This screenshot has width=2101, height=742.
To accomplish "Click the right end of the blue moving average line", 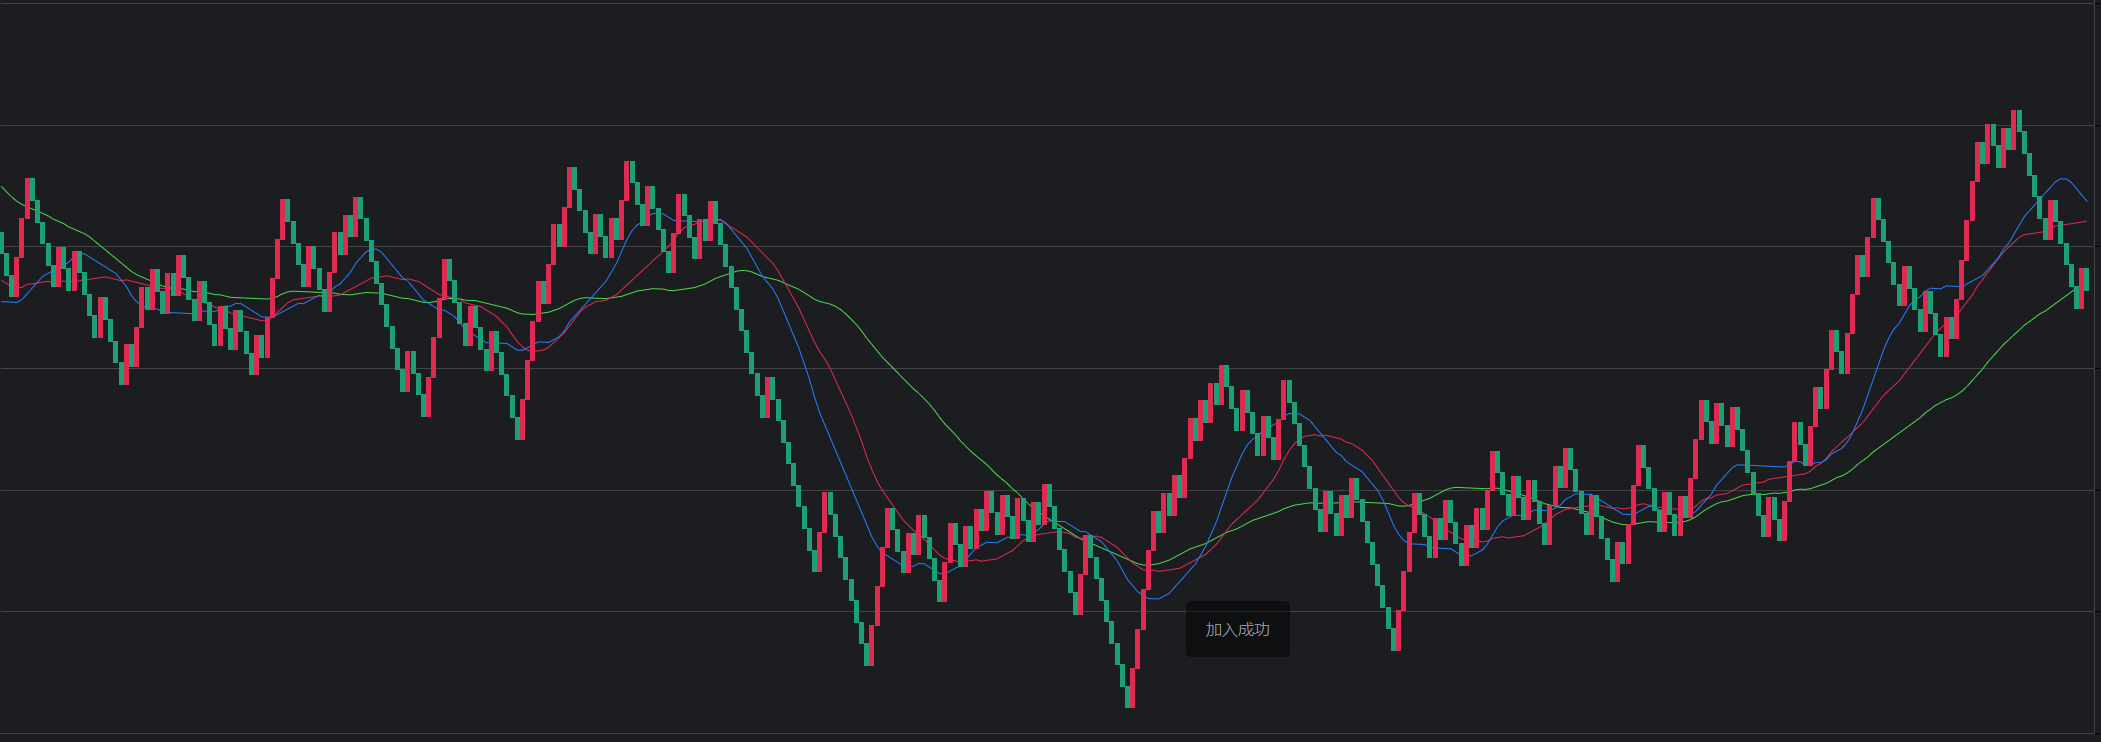I will (x=2085, y=201).
